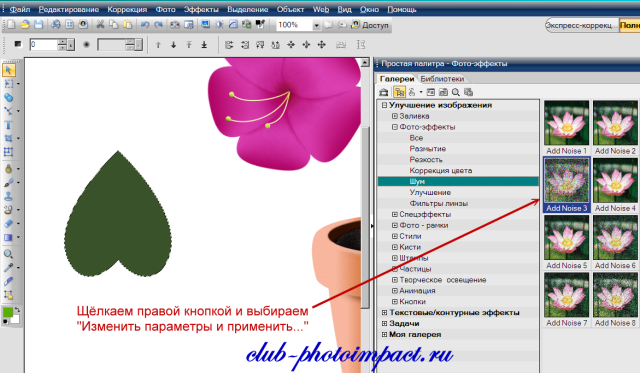Viewport: 640px width, 373px height.
Task: Expand the Моя галерея node
Action: pyautogui.click(x=384, y=335)
